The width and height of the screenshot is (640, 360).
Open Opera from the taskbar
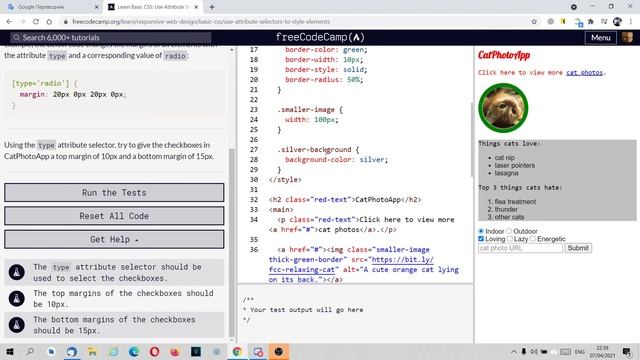154,351
